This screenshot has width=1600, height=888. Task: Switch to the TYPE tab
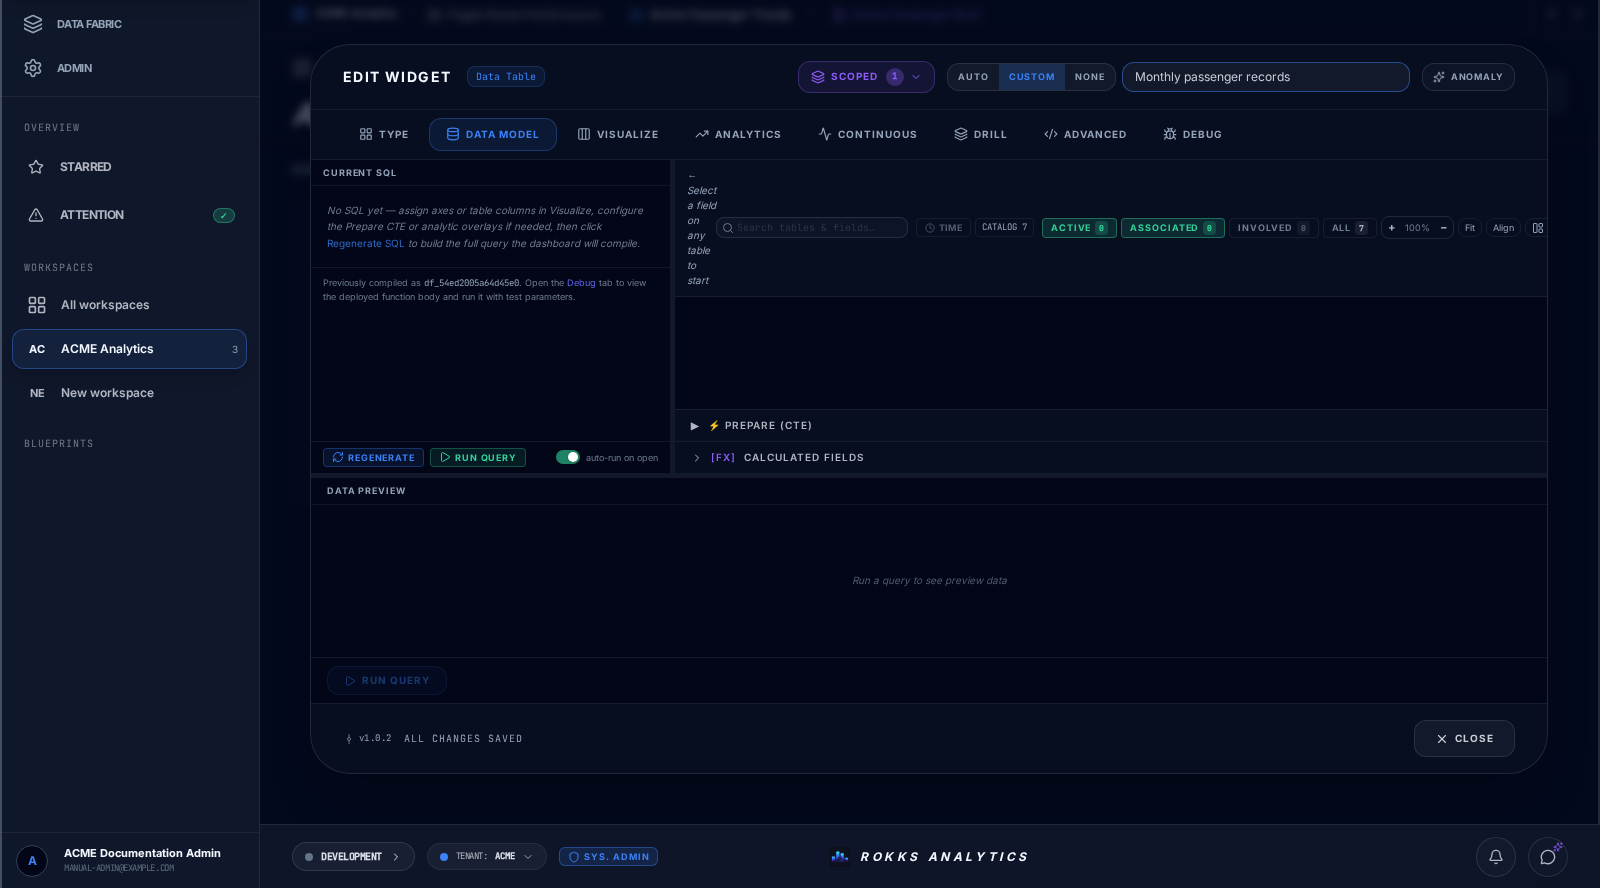click(384, 134)
